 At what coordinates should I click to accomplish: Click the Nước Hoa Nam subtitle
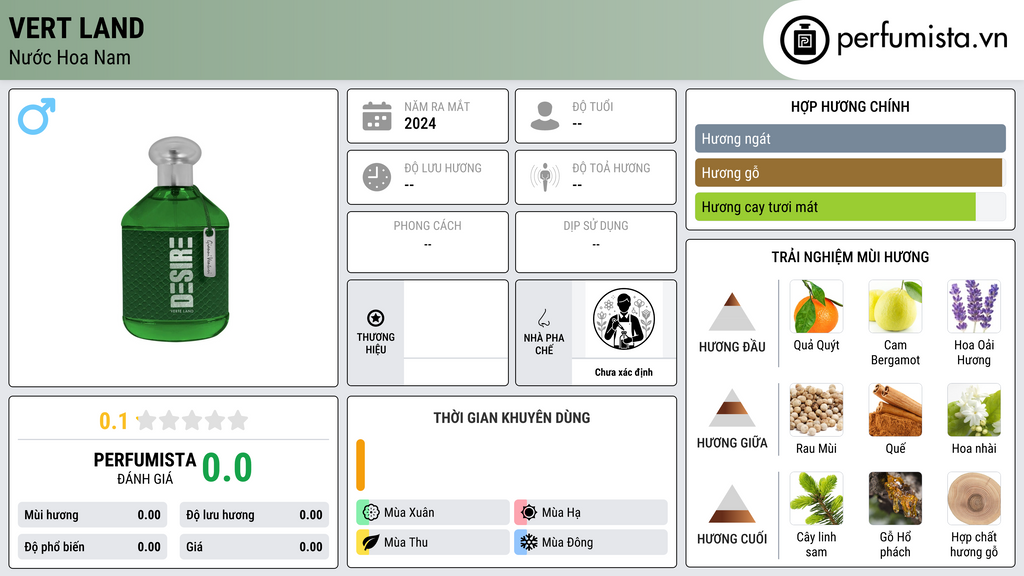[x=70, y=57]
